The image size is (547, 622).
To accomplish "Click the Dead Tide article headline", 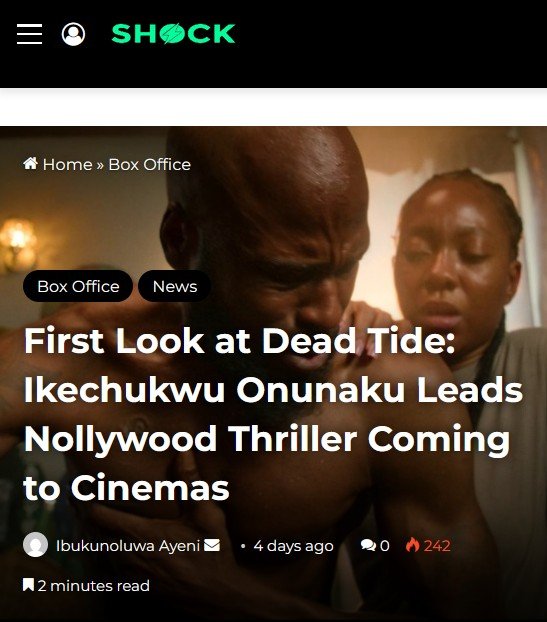I will 273,414.
